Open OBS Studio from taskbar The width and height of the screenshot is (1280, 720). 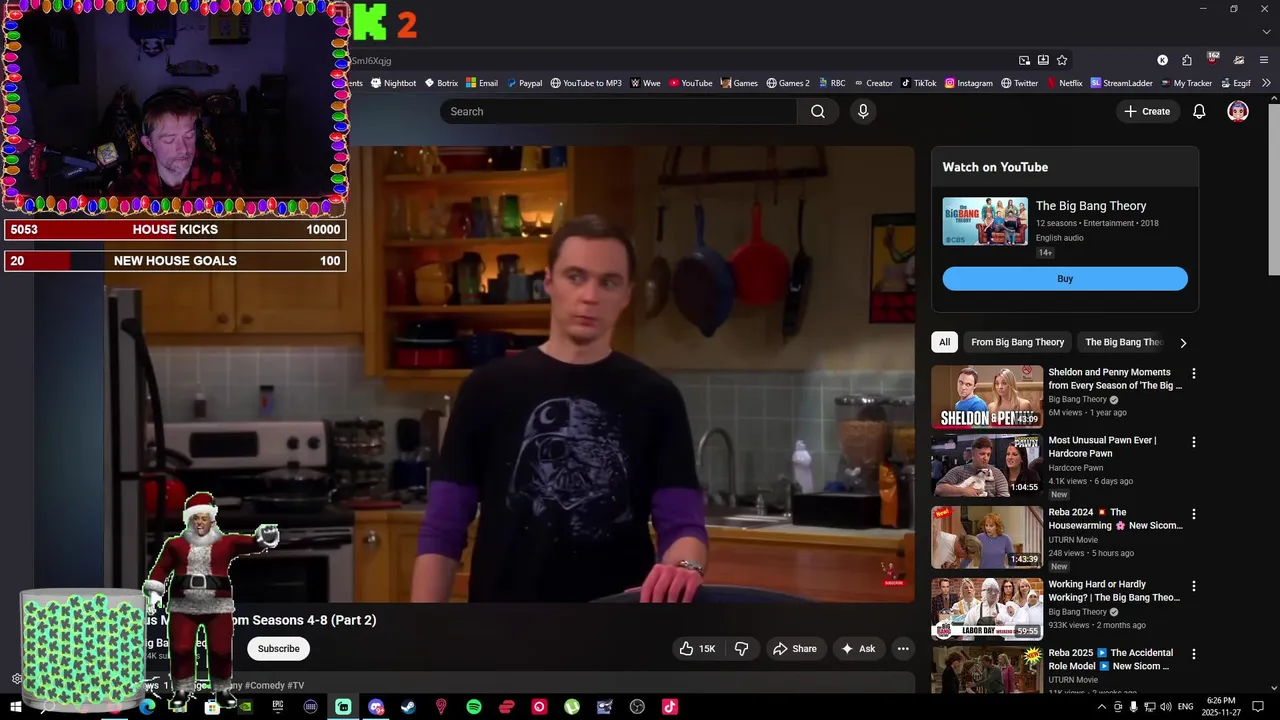pyautogui.click(x=637, y=707)
